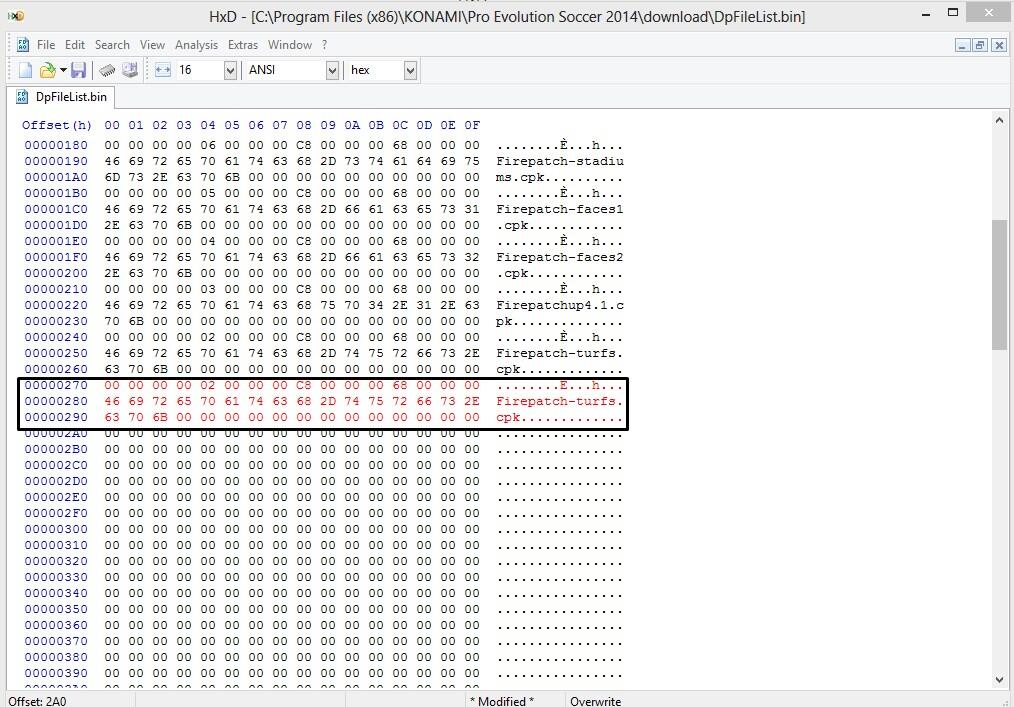Click offset row 00000220
This screenshot has height=707, width=1014.
[x=56, y=305]
